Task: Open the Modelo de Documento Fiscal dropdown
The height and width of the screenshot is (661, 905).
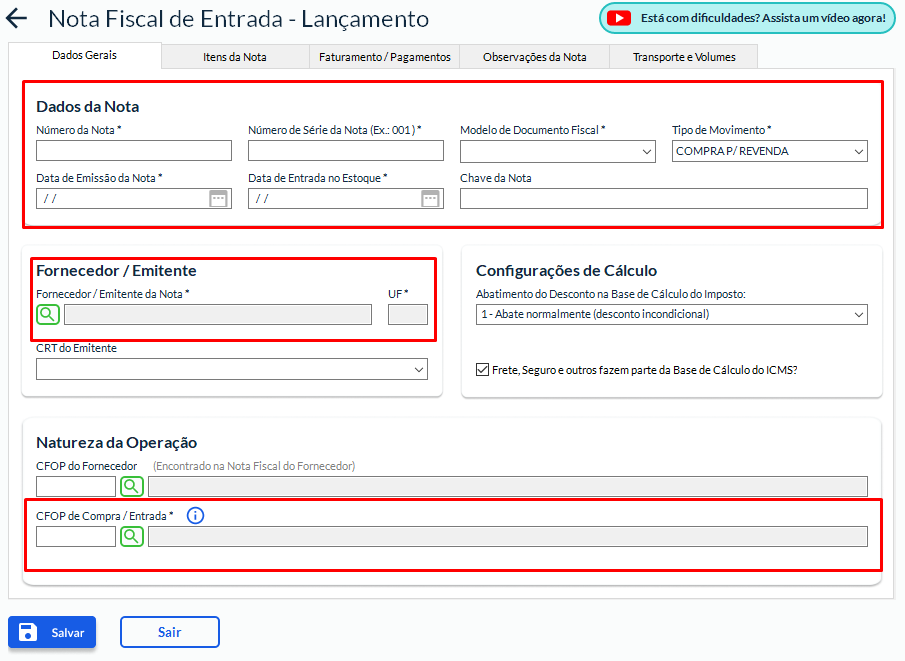Action: pyautogui.click(x=557, y=151)
